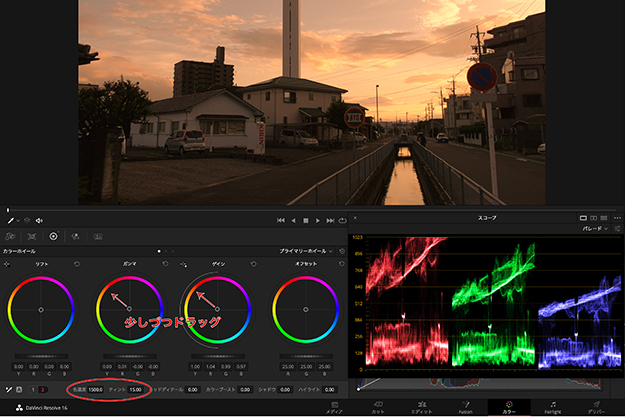The width and height of the screenshot is (625, 417).
Task: Click the ガンマ master wheel slider
Action: tap(128, 355)
